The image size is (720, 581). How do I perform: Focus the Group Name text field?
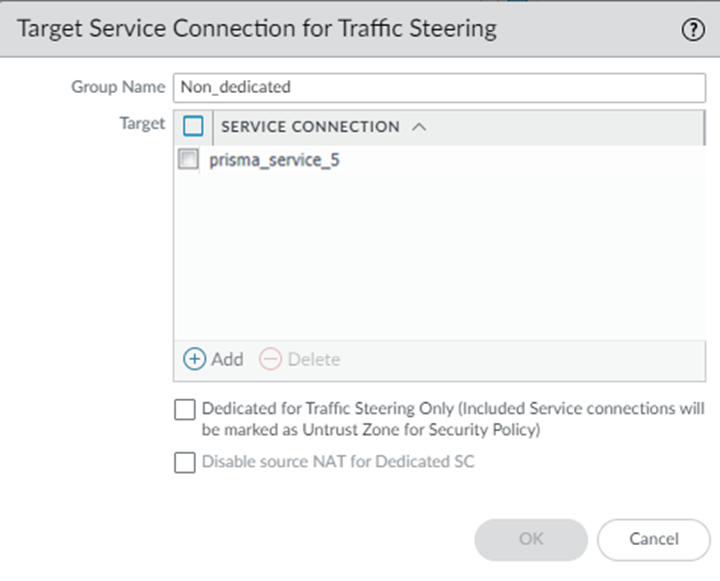(x=440, y=87)
